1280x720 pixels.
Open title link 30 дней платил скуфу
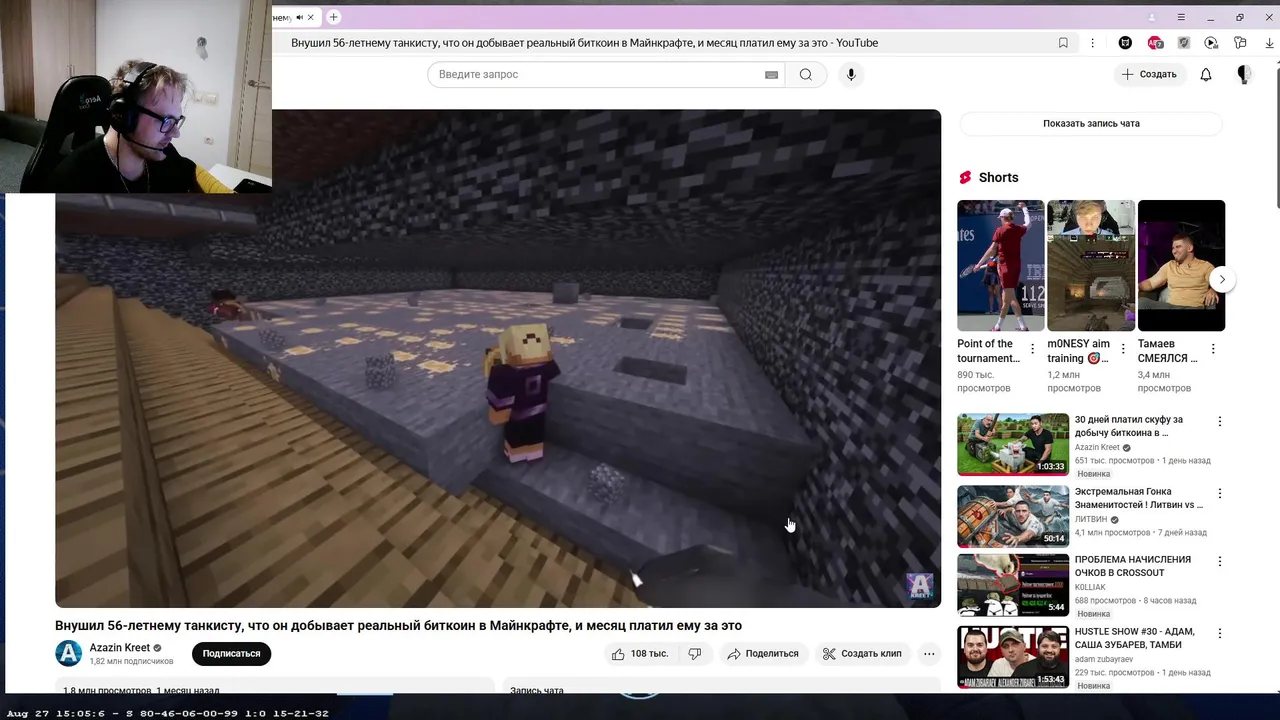point(1131,426)
